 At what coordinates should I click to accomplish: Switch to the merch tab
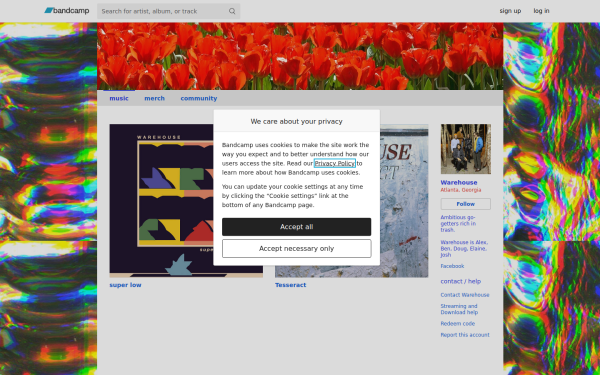tap(155, 98)
